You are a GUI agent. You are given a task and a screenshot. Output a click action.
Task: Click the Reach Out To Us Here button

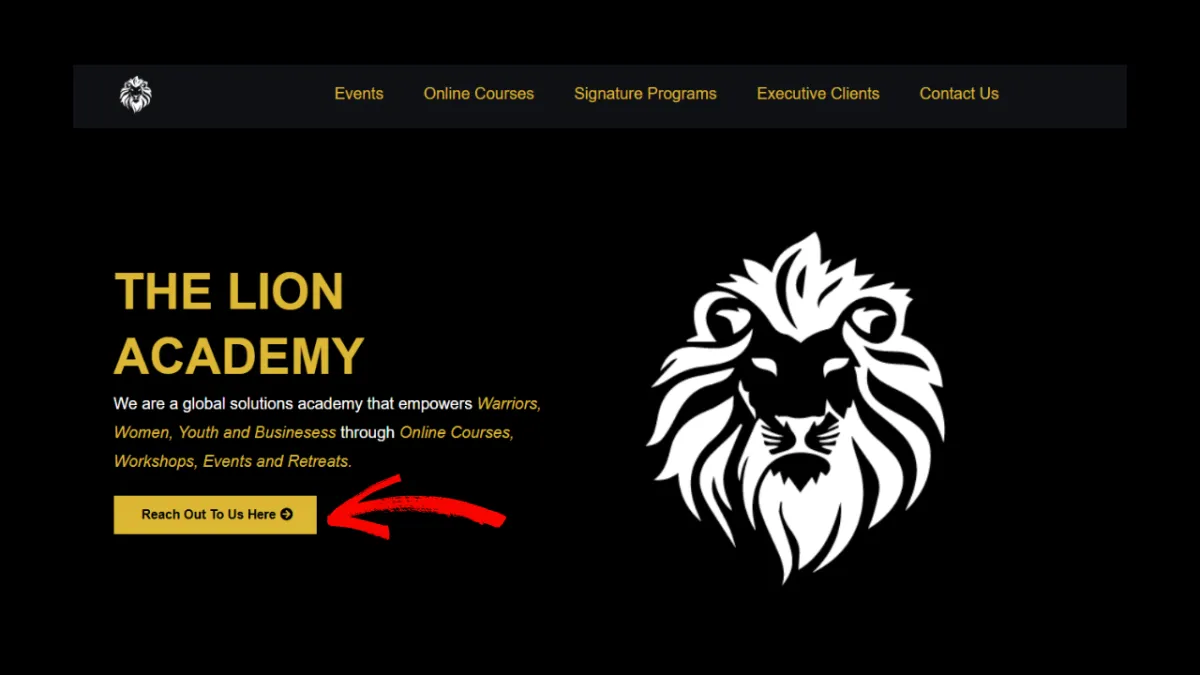[215, 514]
